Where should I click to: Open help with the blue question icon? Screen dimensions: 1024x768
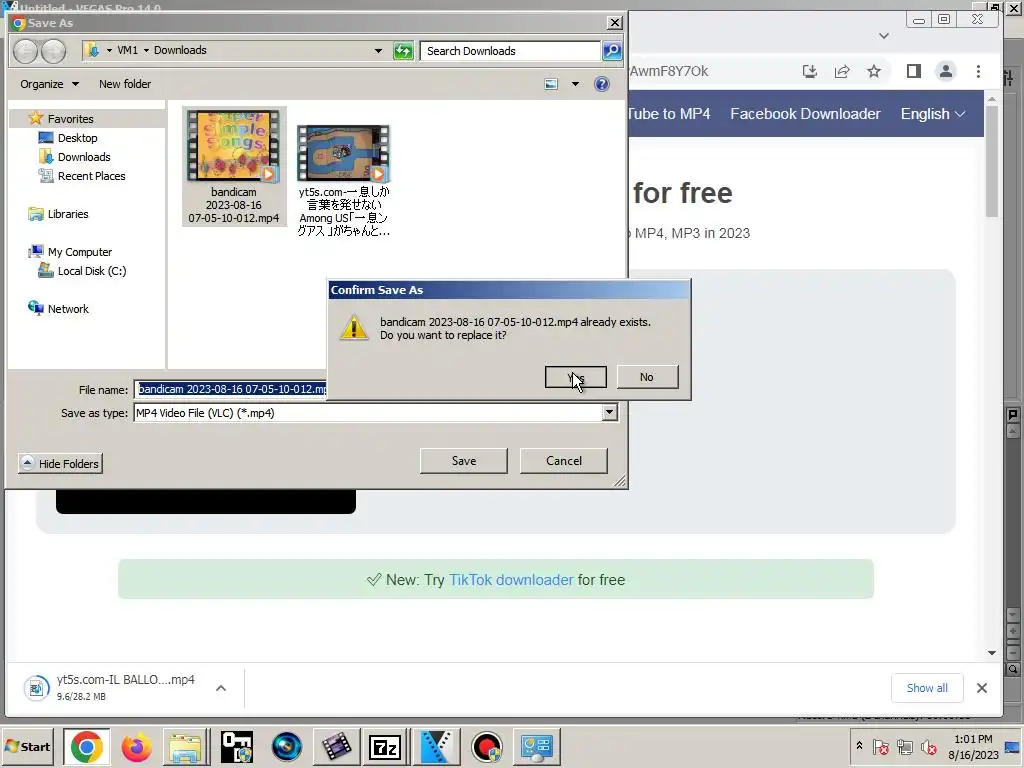tap(602, 84)
